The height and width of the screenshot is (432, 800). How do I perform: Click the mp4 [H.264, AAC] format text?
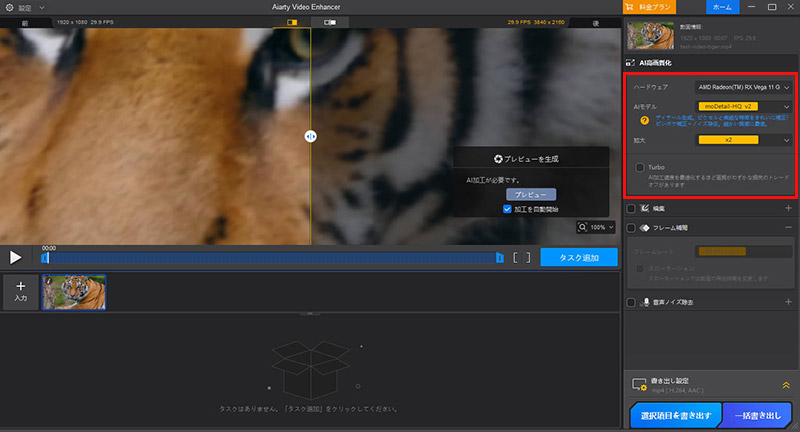pyautogui.click(x=678, y=391)
